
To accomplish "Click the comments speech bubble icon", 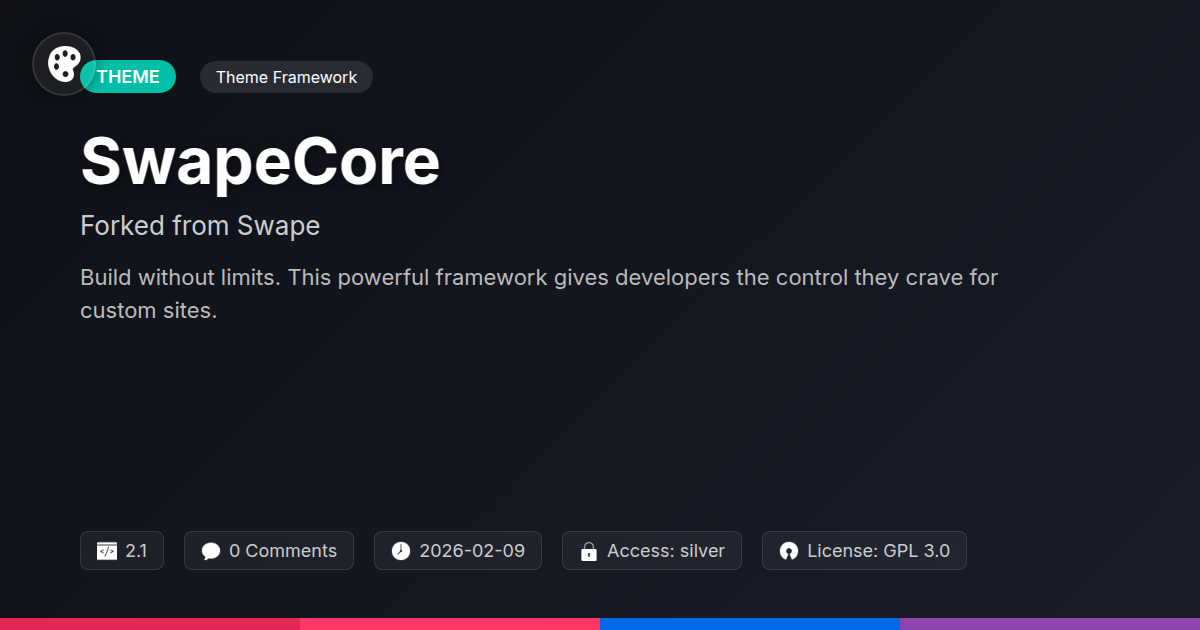I will [x=210, y=551].
